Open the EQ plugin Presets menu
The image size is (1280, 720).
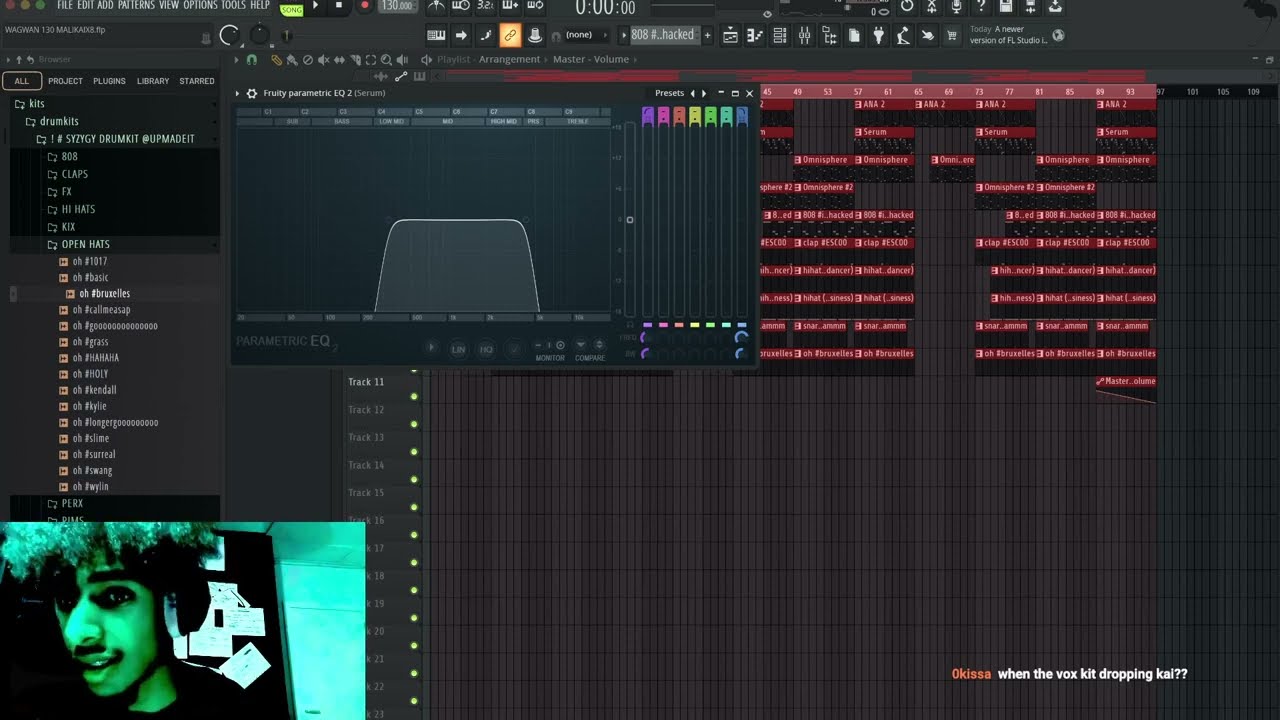[669, 93]
